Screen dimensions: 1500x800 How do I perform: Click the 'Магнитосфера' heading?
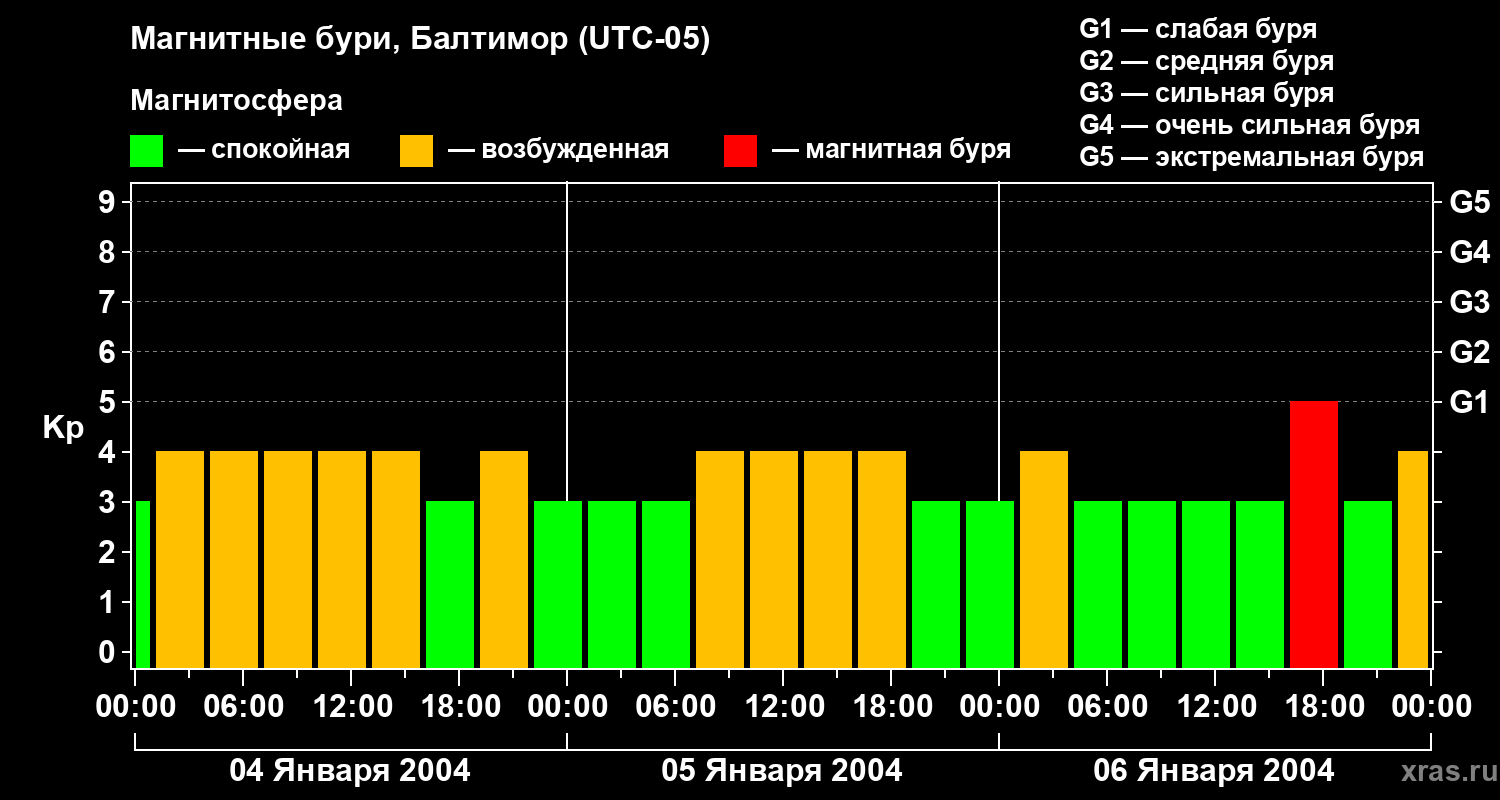pyautogui.click(x=236, y=101)
